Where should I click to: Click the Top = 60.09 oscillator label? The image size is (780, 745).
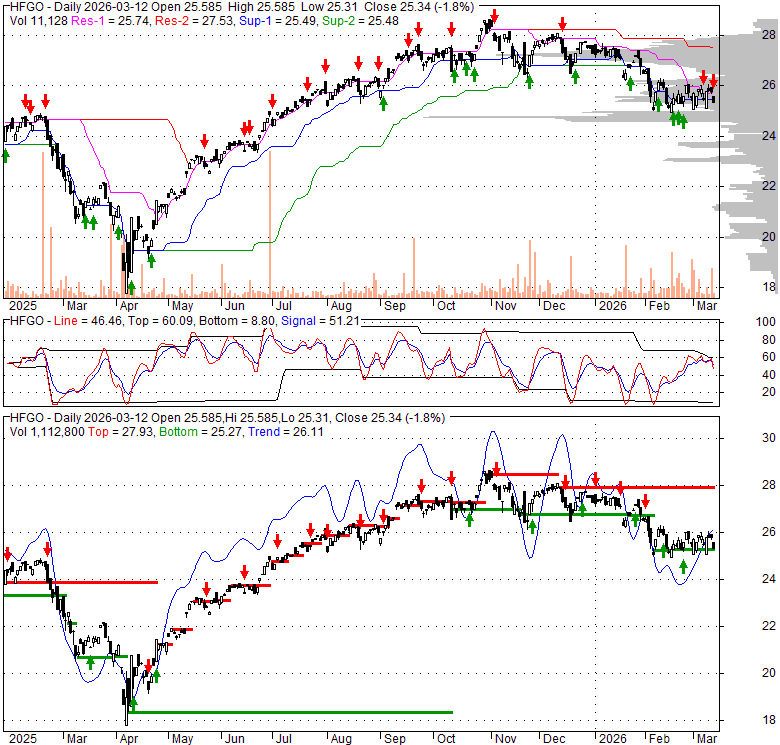(160, 321)
